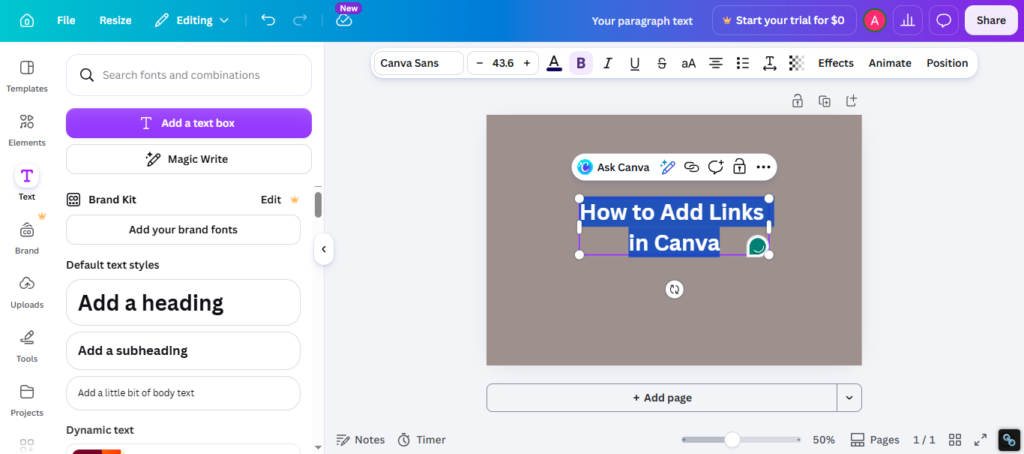Open Uploads in the sidebar
The image size is (1024, 454).
(x=27, y=292)
